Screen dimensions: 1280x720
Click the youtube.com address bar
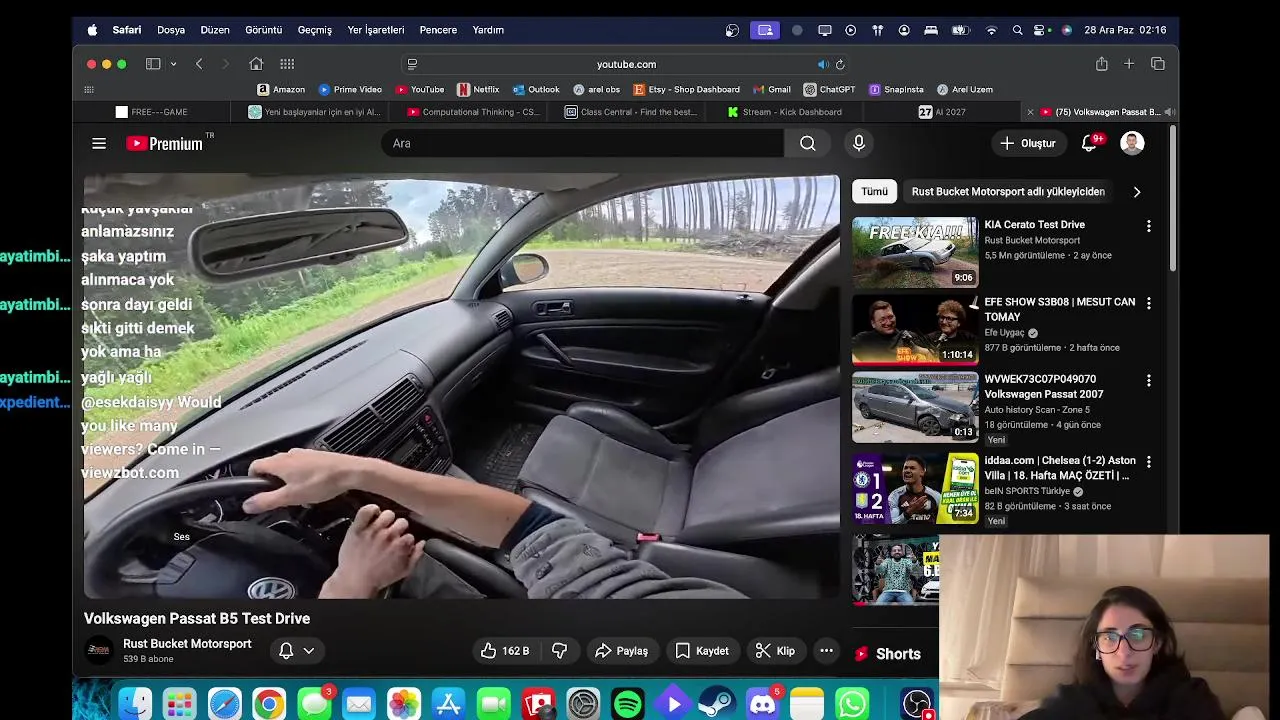(626, 64)
